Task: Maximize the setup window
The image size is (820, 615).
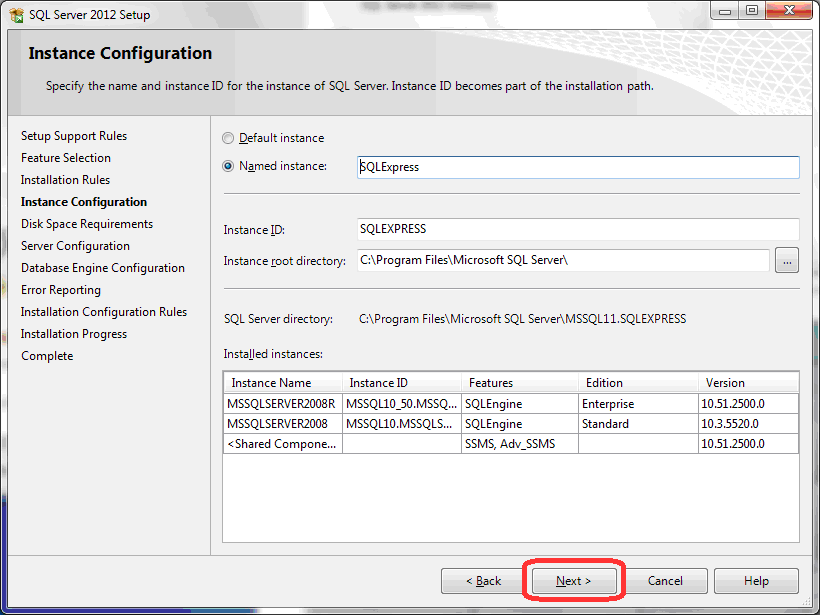Action: (x=751, y=11)
